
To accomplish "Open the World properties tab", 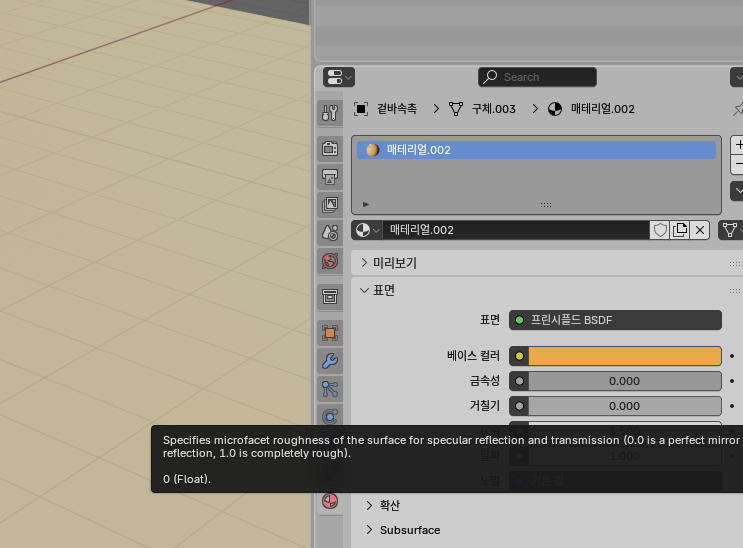I will (x=330, y=261).
